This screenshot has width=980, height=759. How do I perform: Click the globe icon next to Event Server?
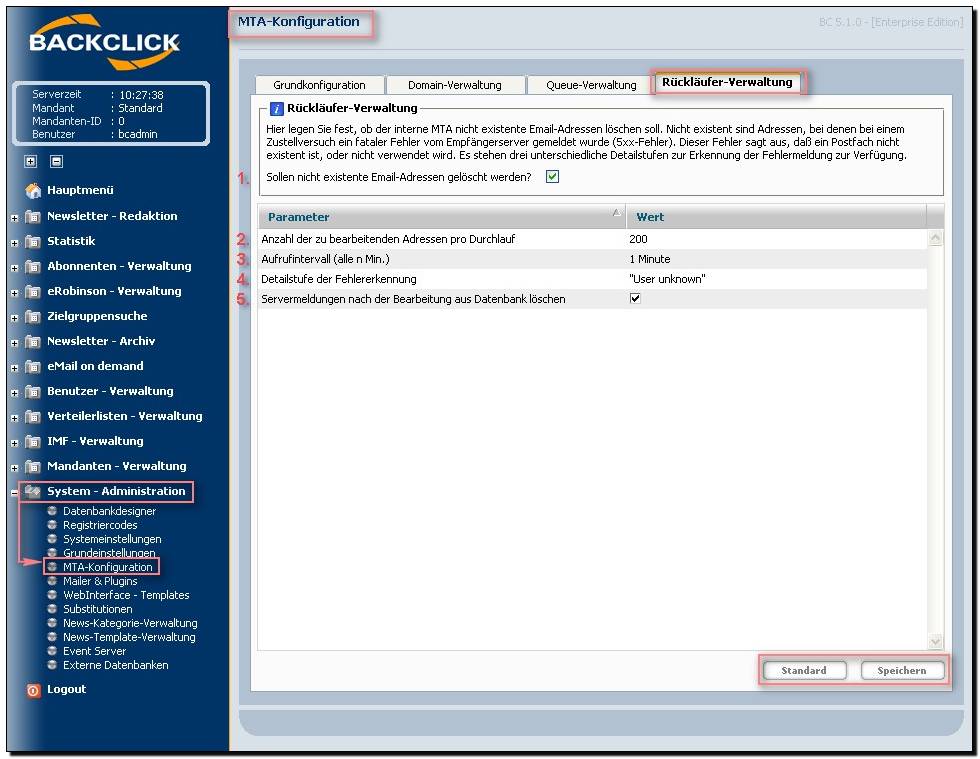click(x=52, y=651)
